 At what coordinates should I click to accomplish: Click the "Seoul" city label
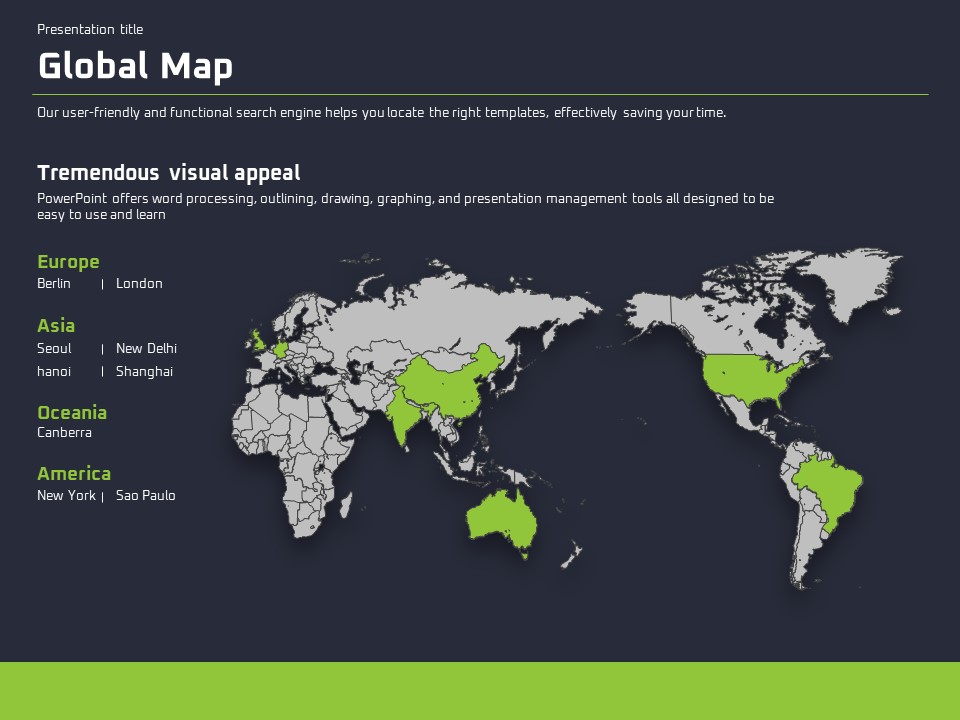[x=54, y=349]
